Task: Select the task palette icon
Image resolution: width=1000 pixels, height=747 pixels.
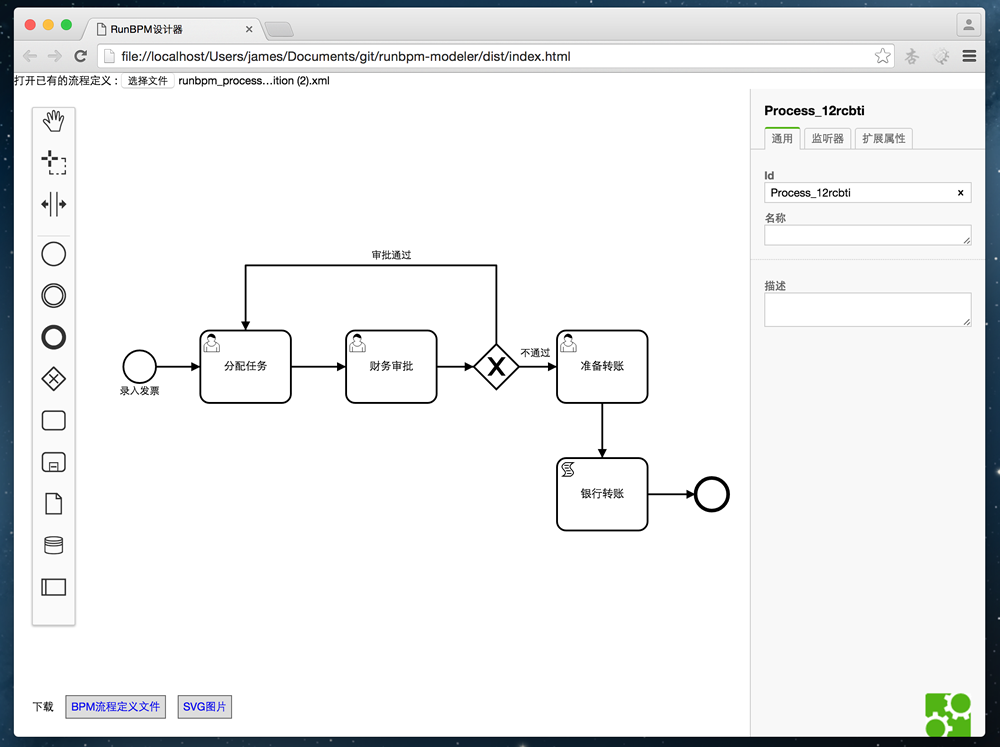Action: click(x=54, y=420)
